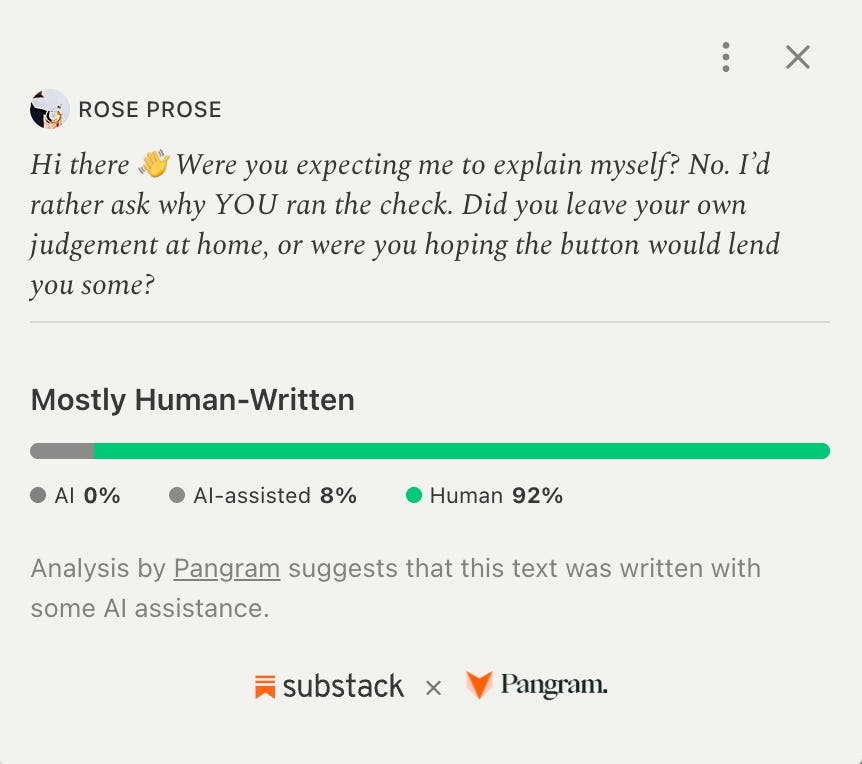Click the waving hand emoji
Screen dimensions: 862x764
click(154, 164)
